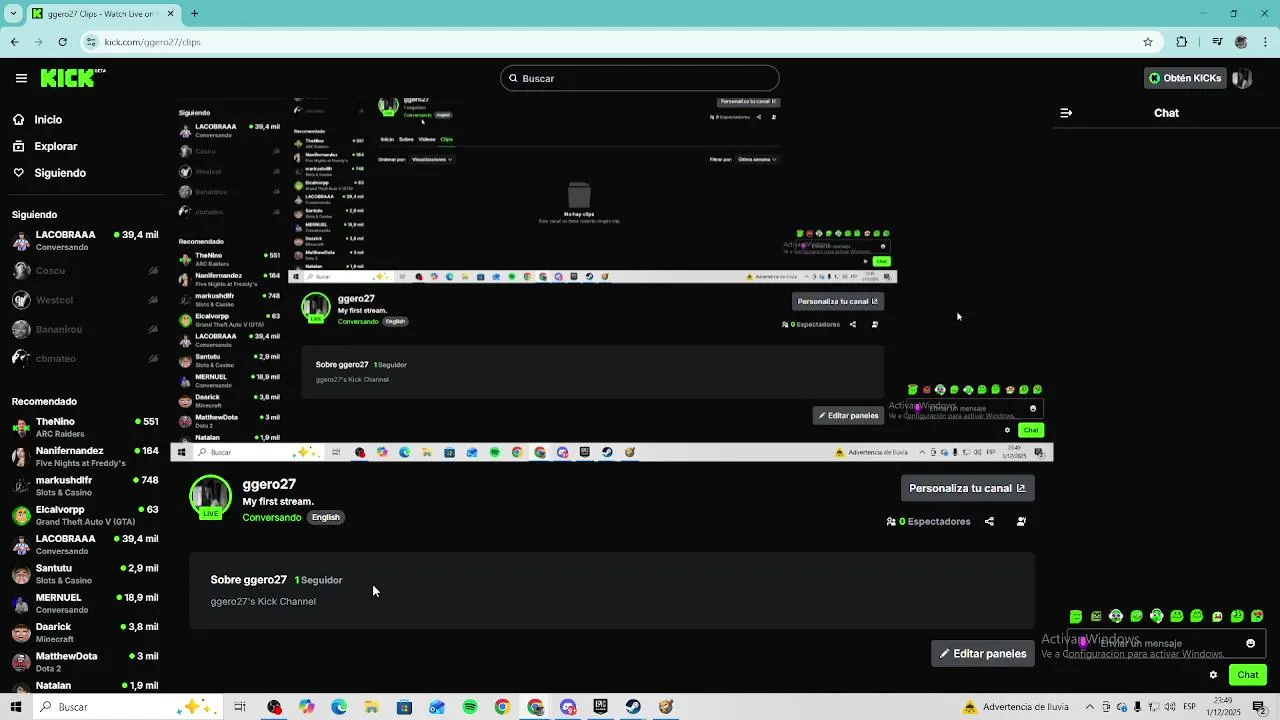Click Editar paneles button
1280x720 pixels.
[983, 654]
